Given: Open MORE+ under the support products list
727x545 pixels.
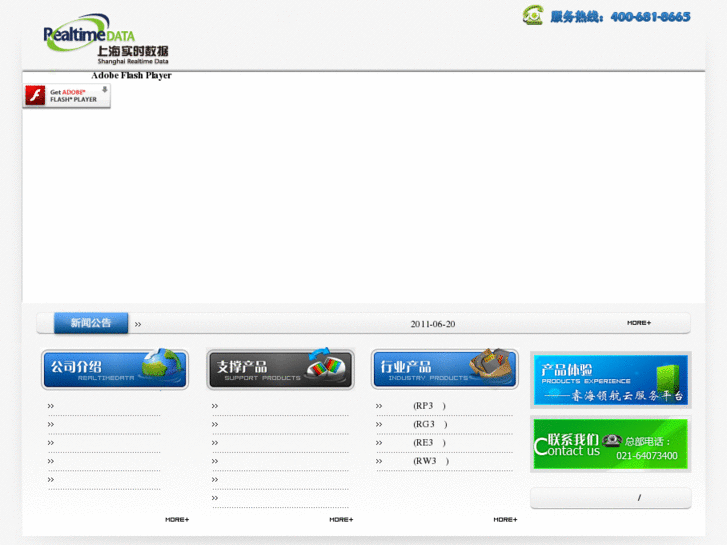Looking at the screenshot, I should point(341,519).
